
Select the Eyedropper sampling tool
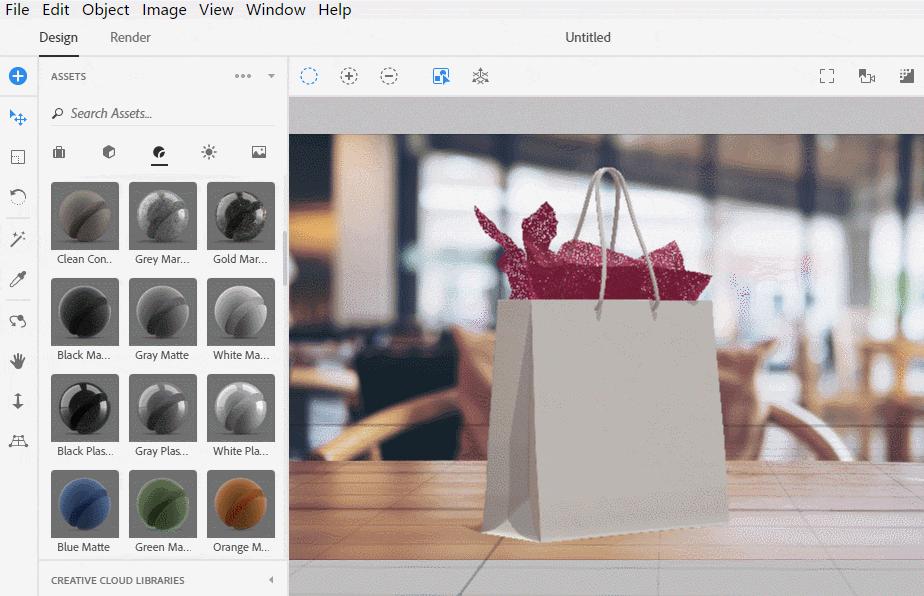tap(18, 279)
